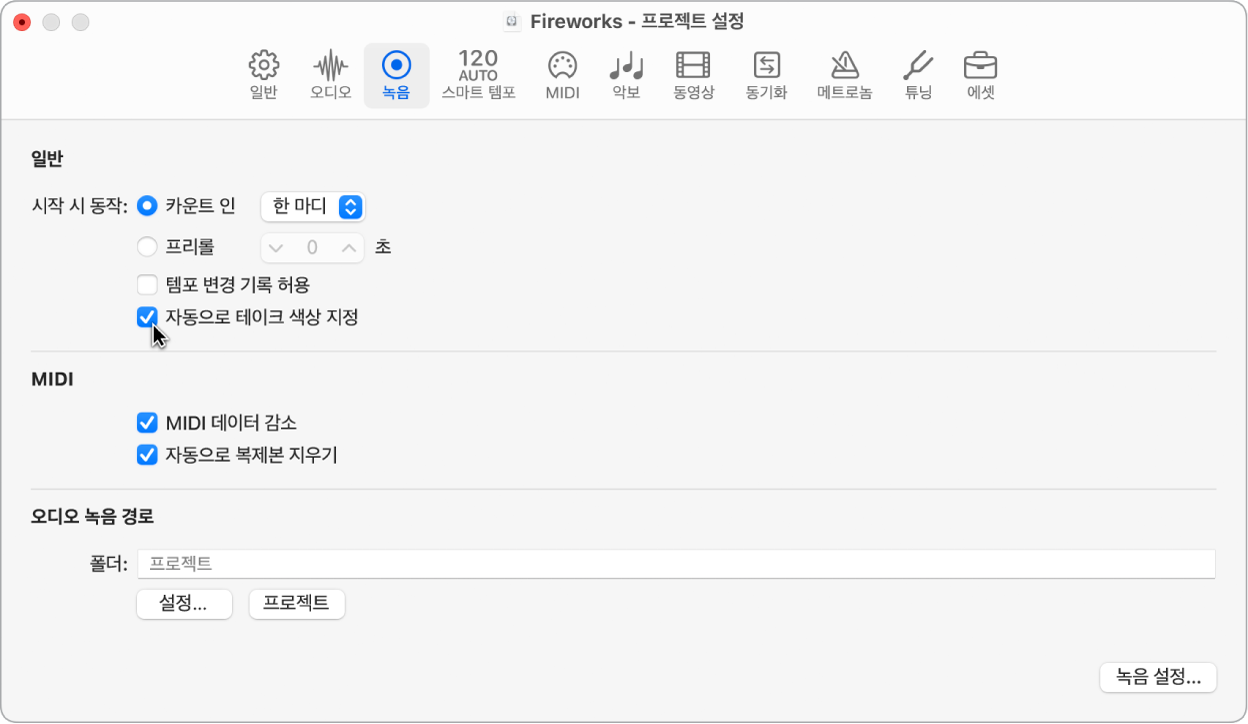Open the 일반 (General) gear icon pane
This screenshot has width=1248, height=724.
pyautogui.click(x=263, y=76)
